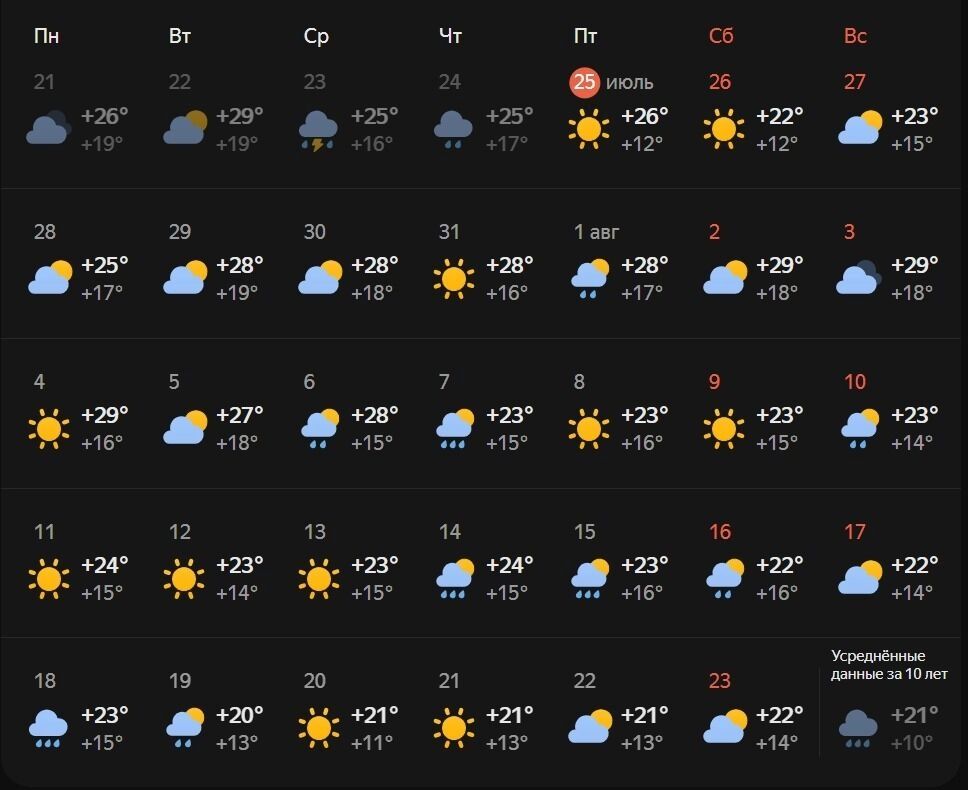Select the rain cloud icon for August 18

click(x=49, y=728)
